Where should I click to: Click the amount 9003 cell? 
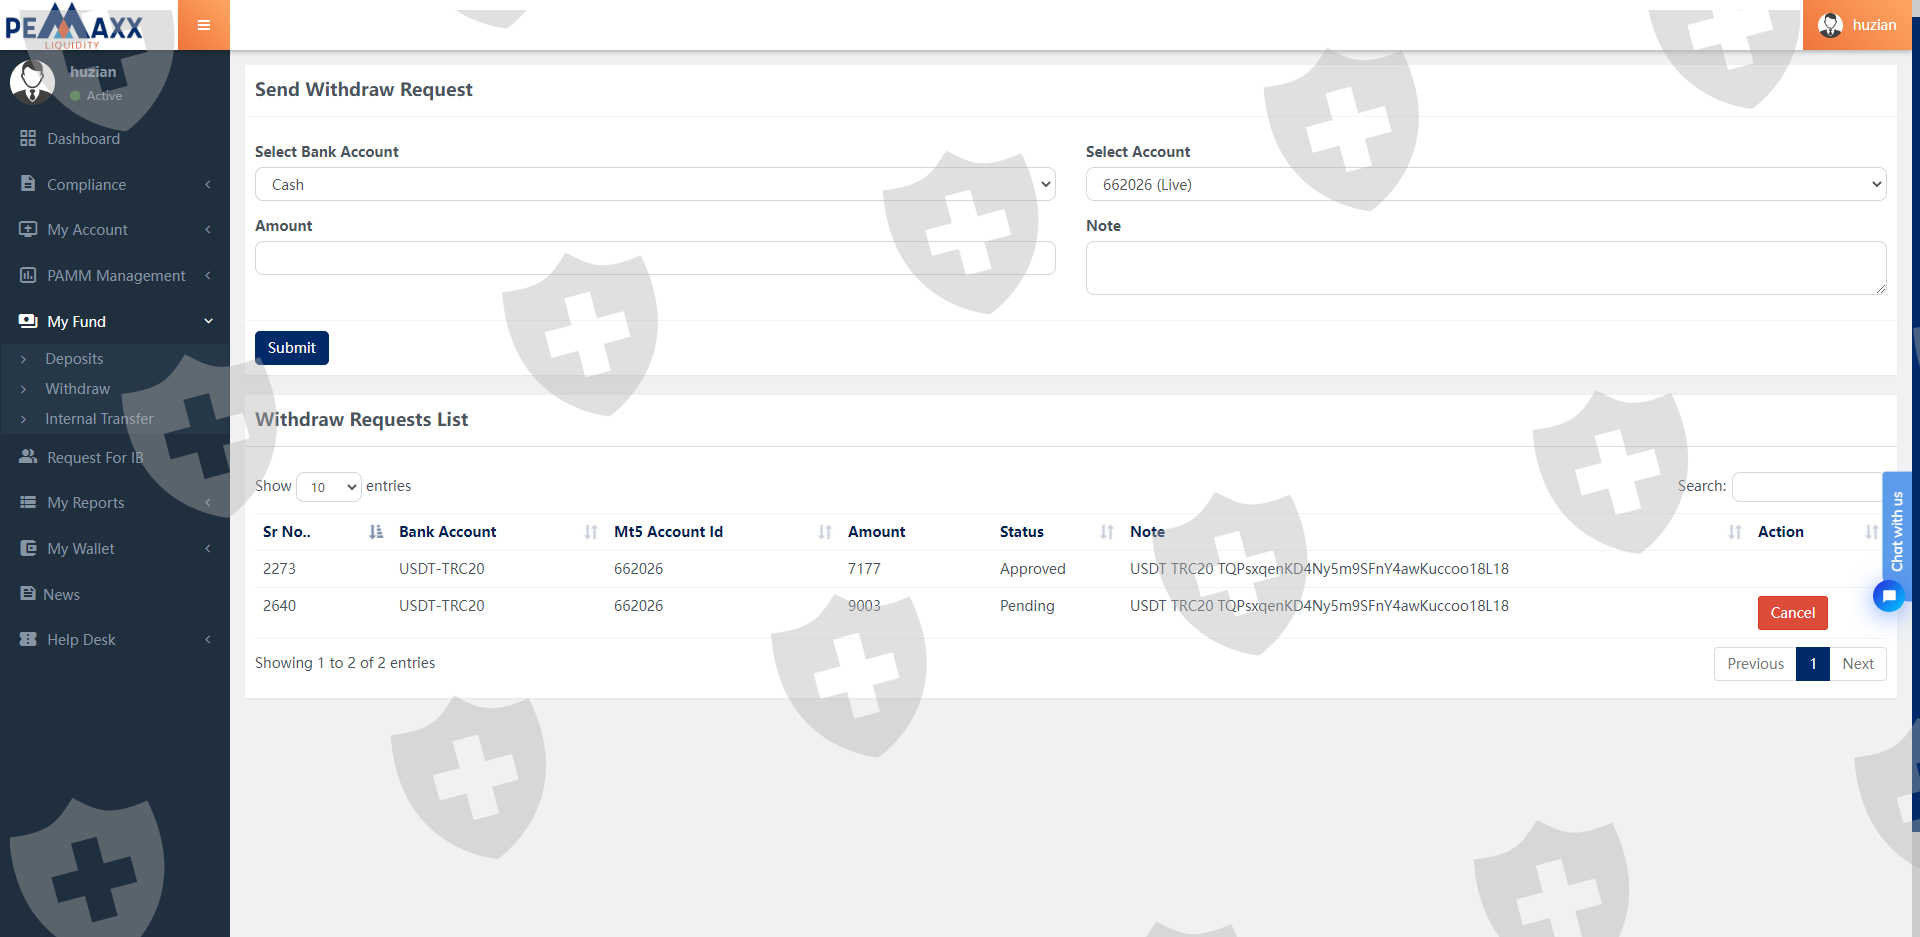(864, 606)
